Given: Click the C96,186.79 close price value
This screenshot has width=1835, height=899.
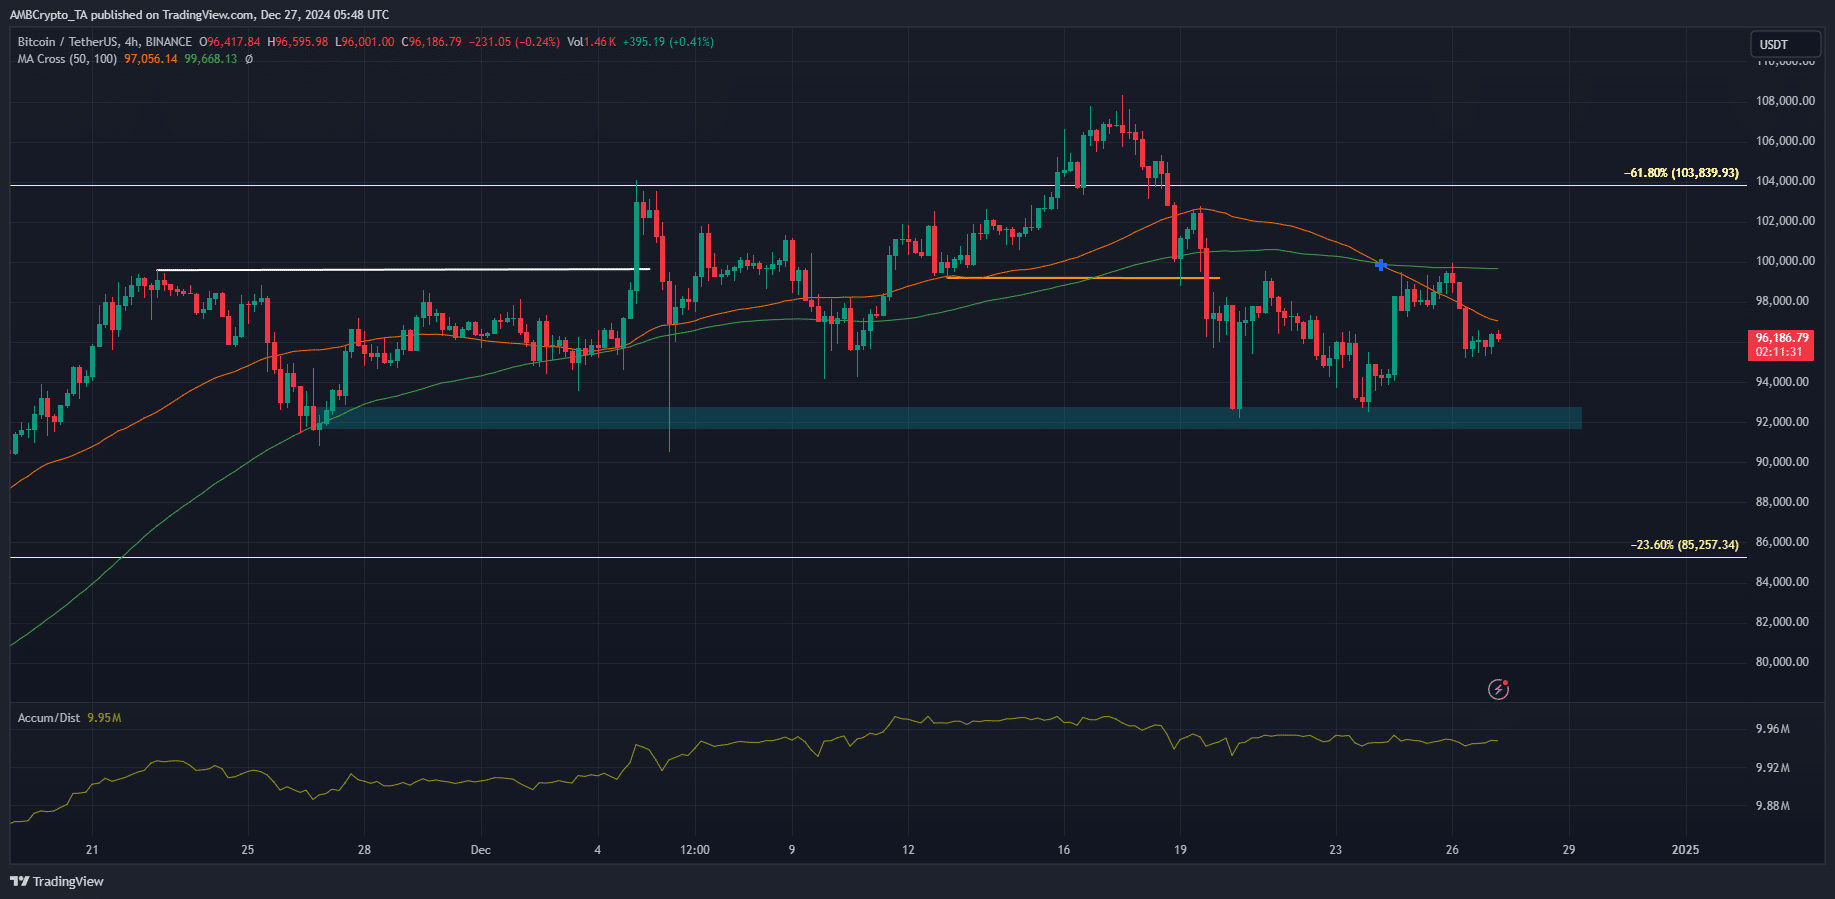Looking at the screenshot, I should (x=431, y=42).
